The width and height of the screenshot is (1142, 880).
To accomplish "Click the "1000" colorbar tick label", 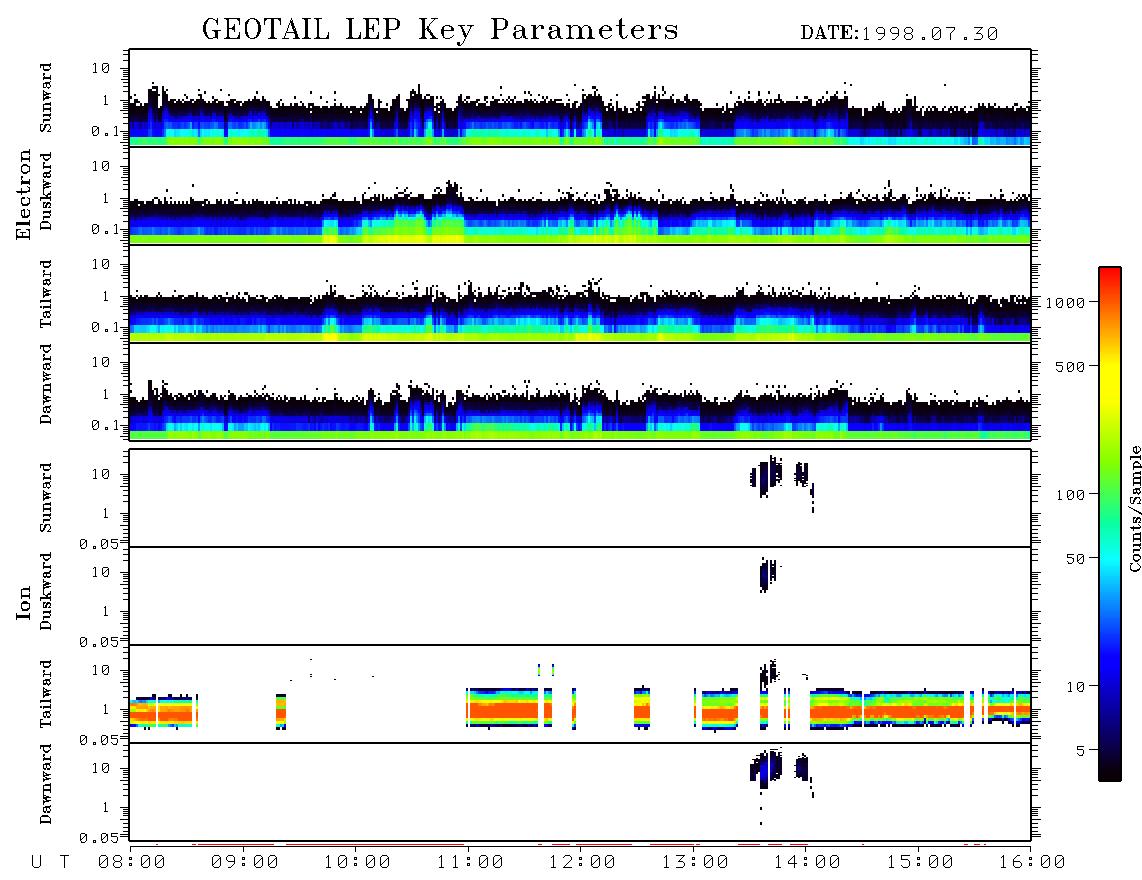I will click(1065, 302).
